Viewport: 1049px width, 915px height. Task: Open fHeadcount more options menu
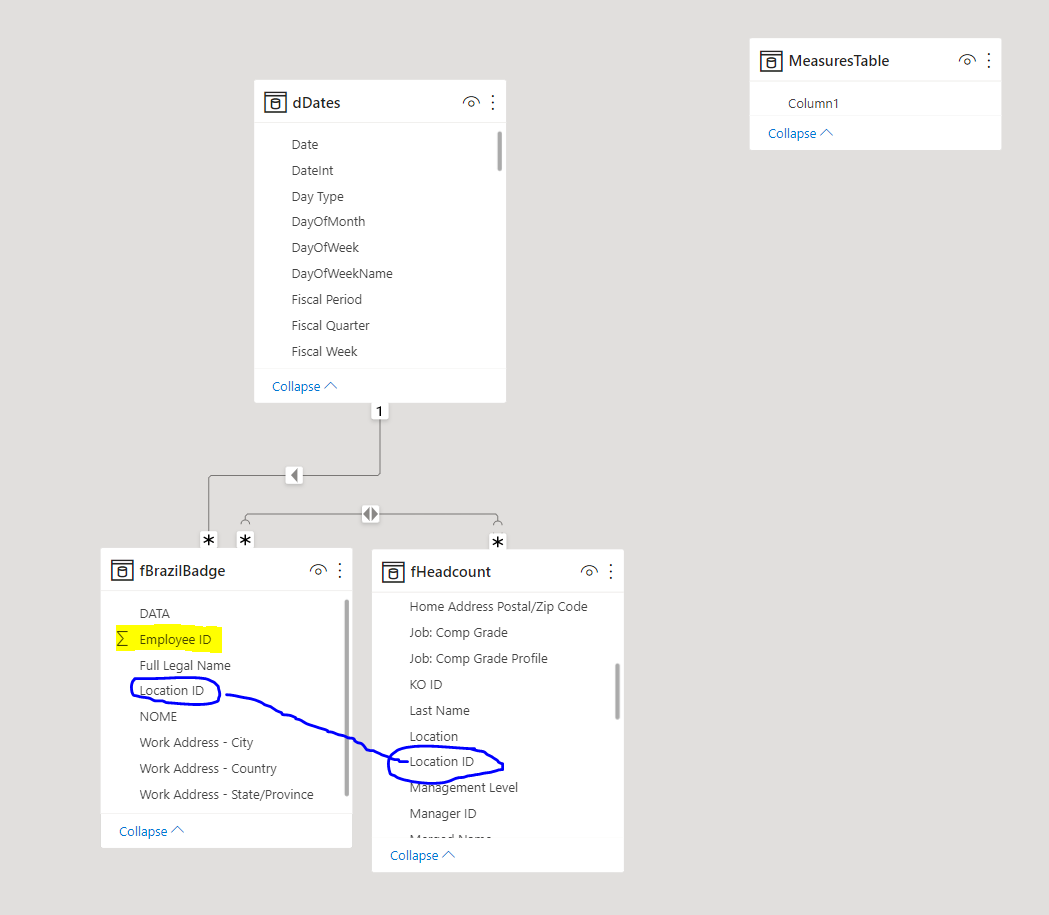tap(611, 571)
